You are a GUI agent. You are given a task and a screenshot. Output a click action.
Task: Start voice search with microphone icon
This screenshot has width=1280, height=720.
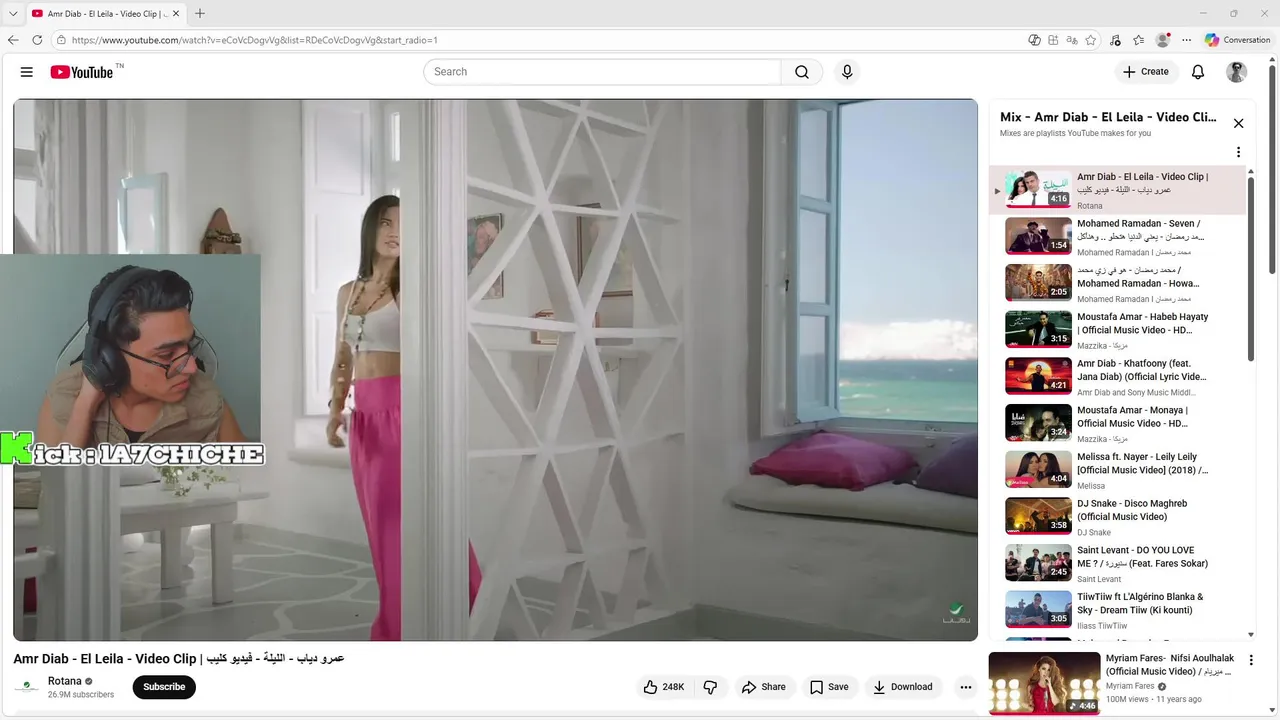[847, 72]
